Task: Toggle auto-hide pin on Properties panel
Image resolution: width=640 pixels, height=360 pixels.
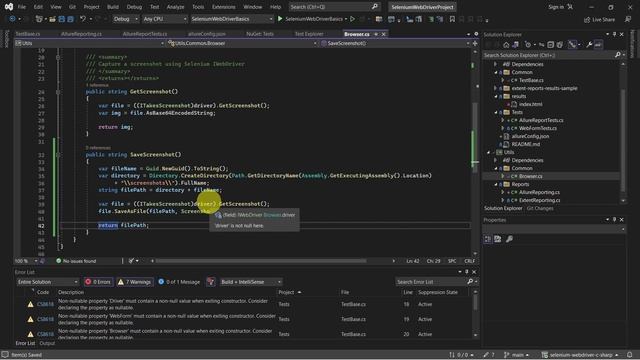Action: coord(615,220)
